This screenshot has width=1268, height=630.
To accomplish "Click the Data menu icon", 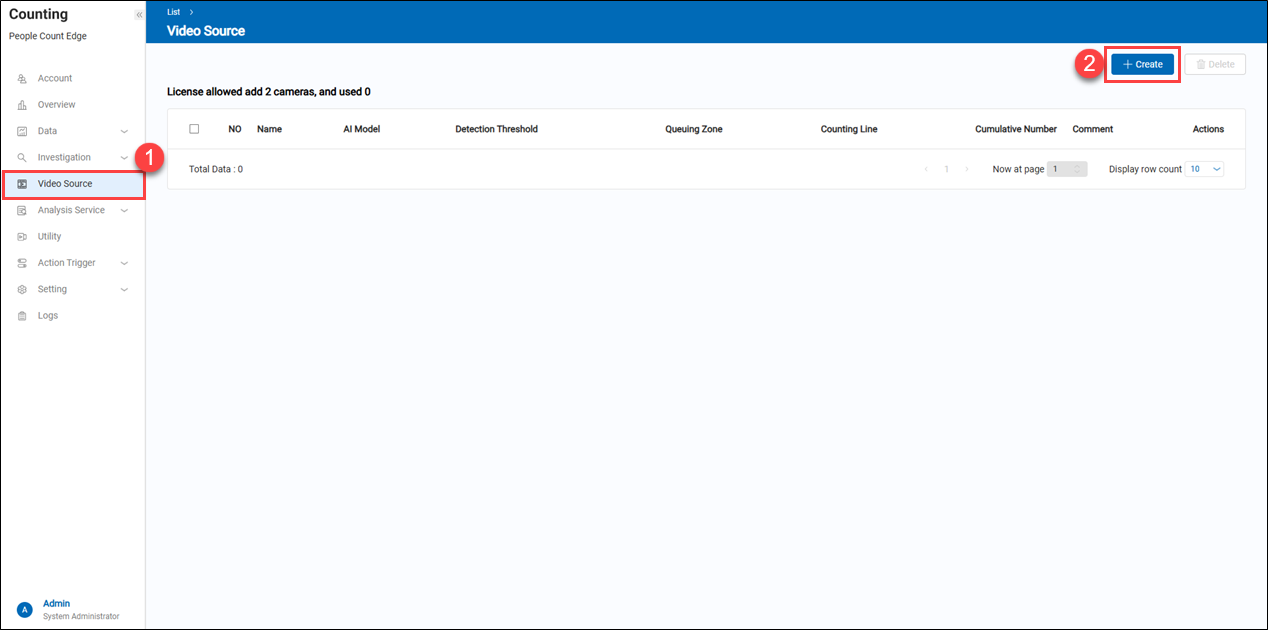I will point(22,131).
